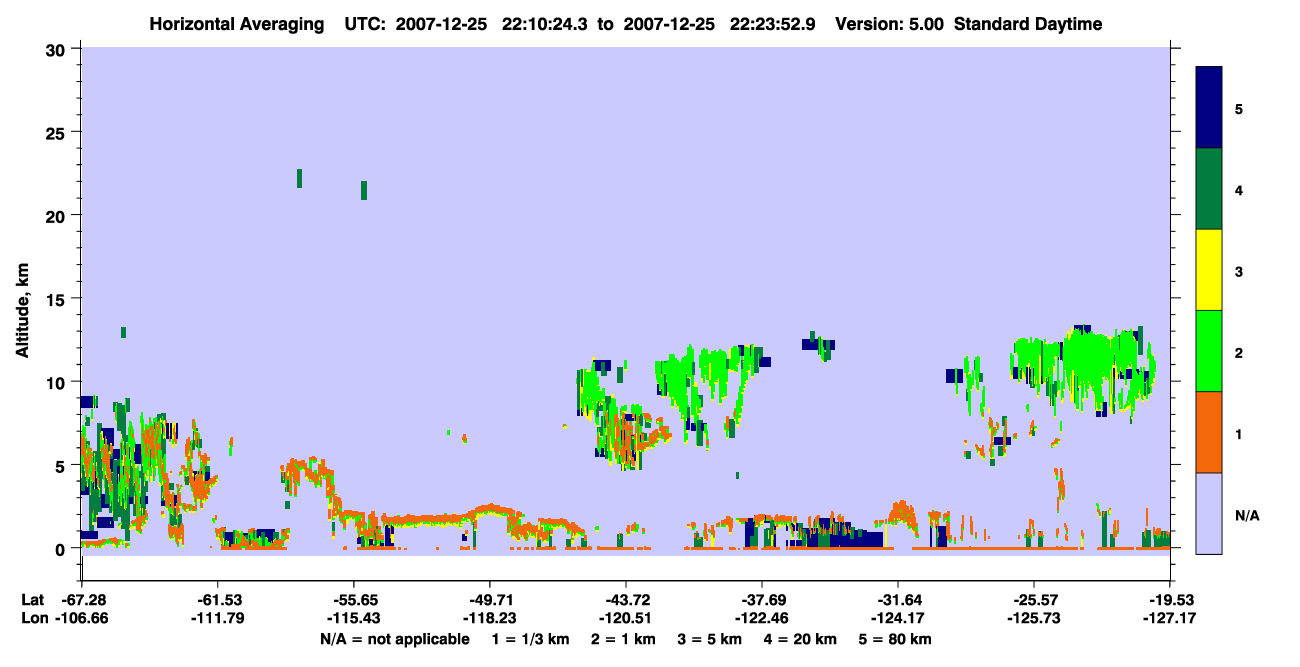
Task: Click longitude value '-120.51'
Action: 626,618
